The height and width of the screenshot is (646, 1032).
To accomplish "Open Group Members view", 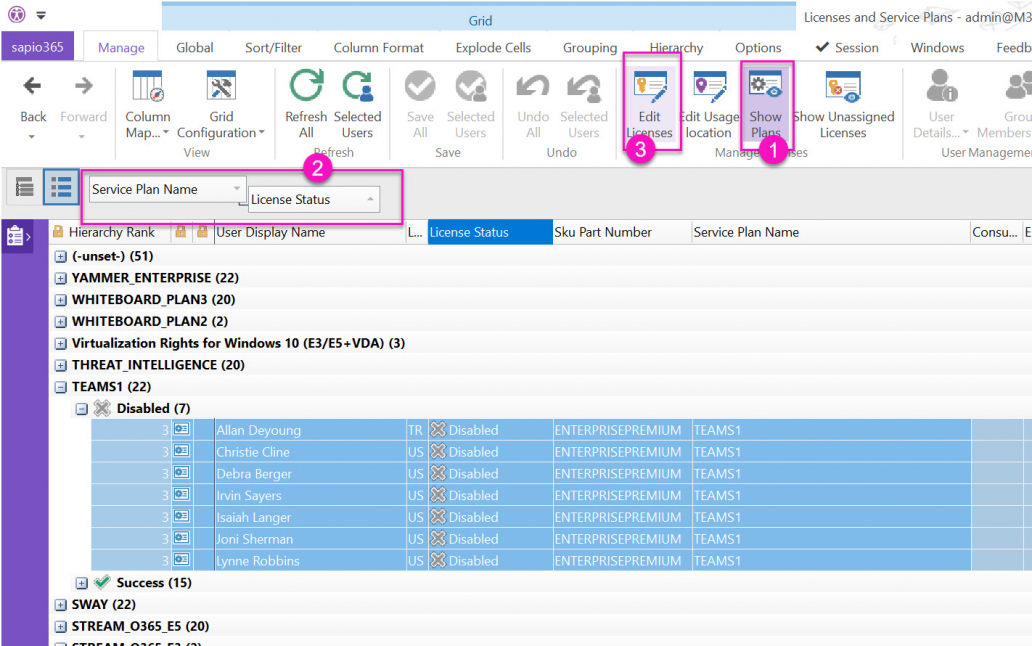I will 1004,105.
